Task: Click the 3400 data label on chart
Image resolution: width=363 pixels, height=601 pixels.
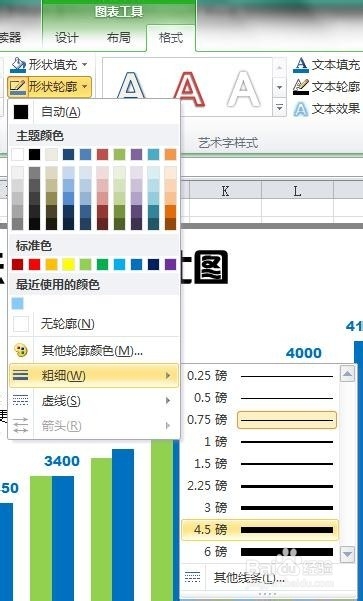Action: pyautogui.click(x=62, y=461)
